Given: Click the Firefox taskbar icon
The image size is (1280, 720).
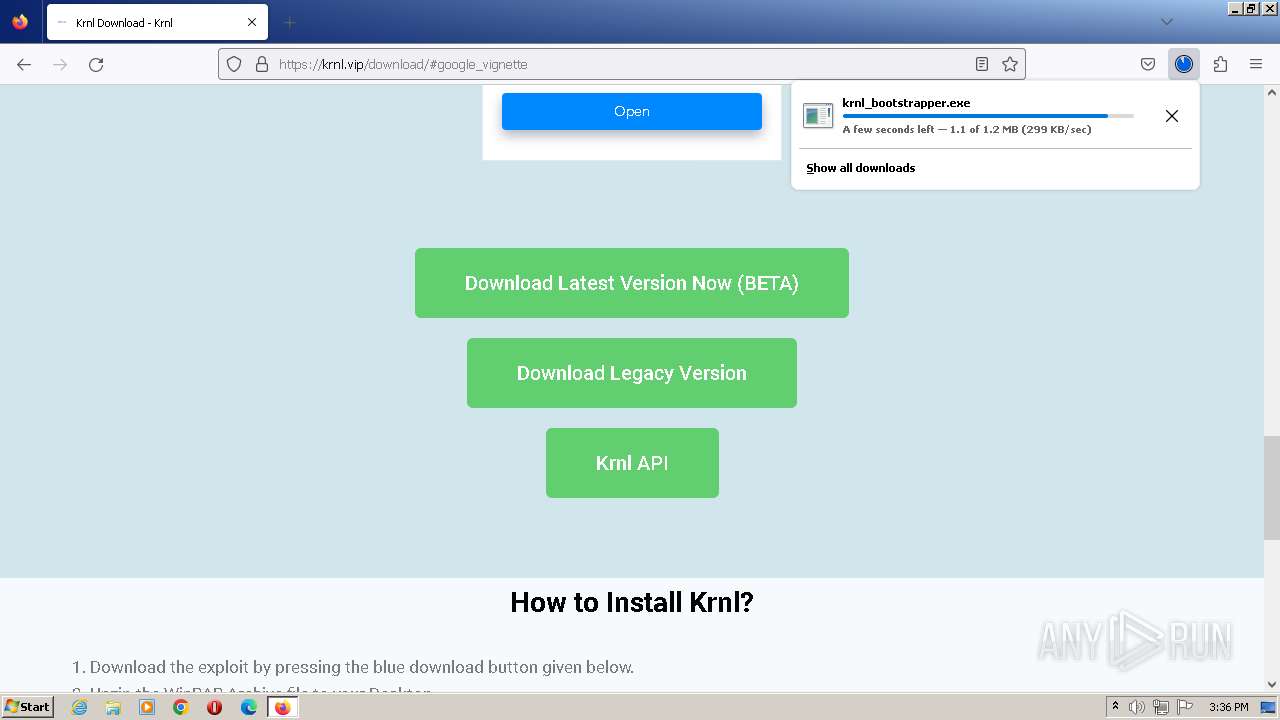Looking at the screenshot, I should (x=282, y=707).
